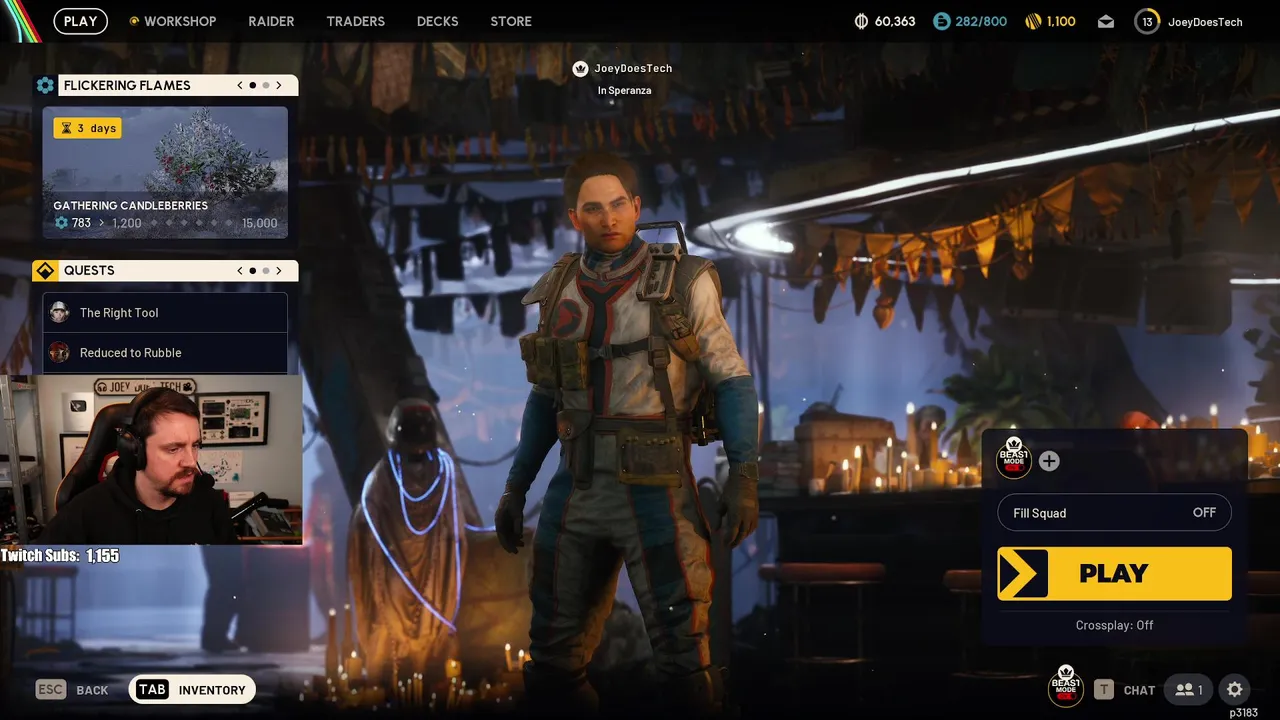The height and width of the screenshot is (720, 1280).
Task: Click the JoeyDoesTech profile name in the top bar
Action: [x=1205, y=22]
